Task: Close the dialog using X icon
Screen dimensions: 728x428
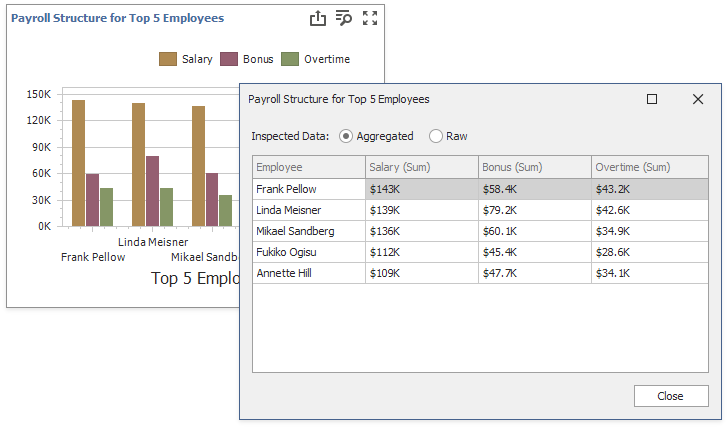Action: (x=698, y=99)
